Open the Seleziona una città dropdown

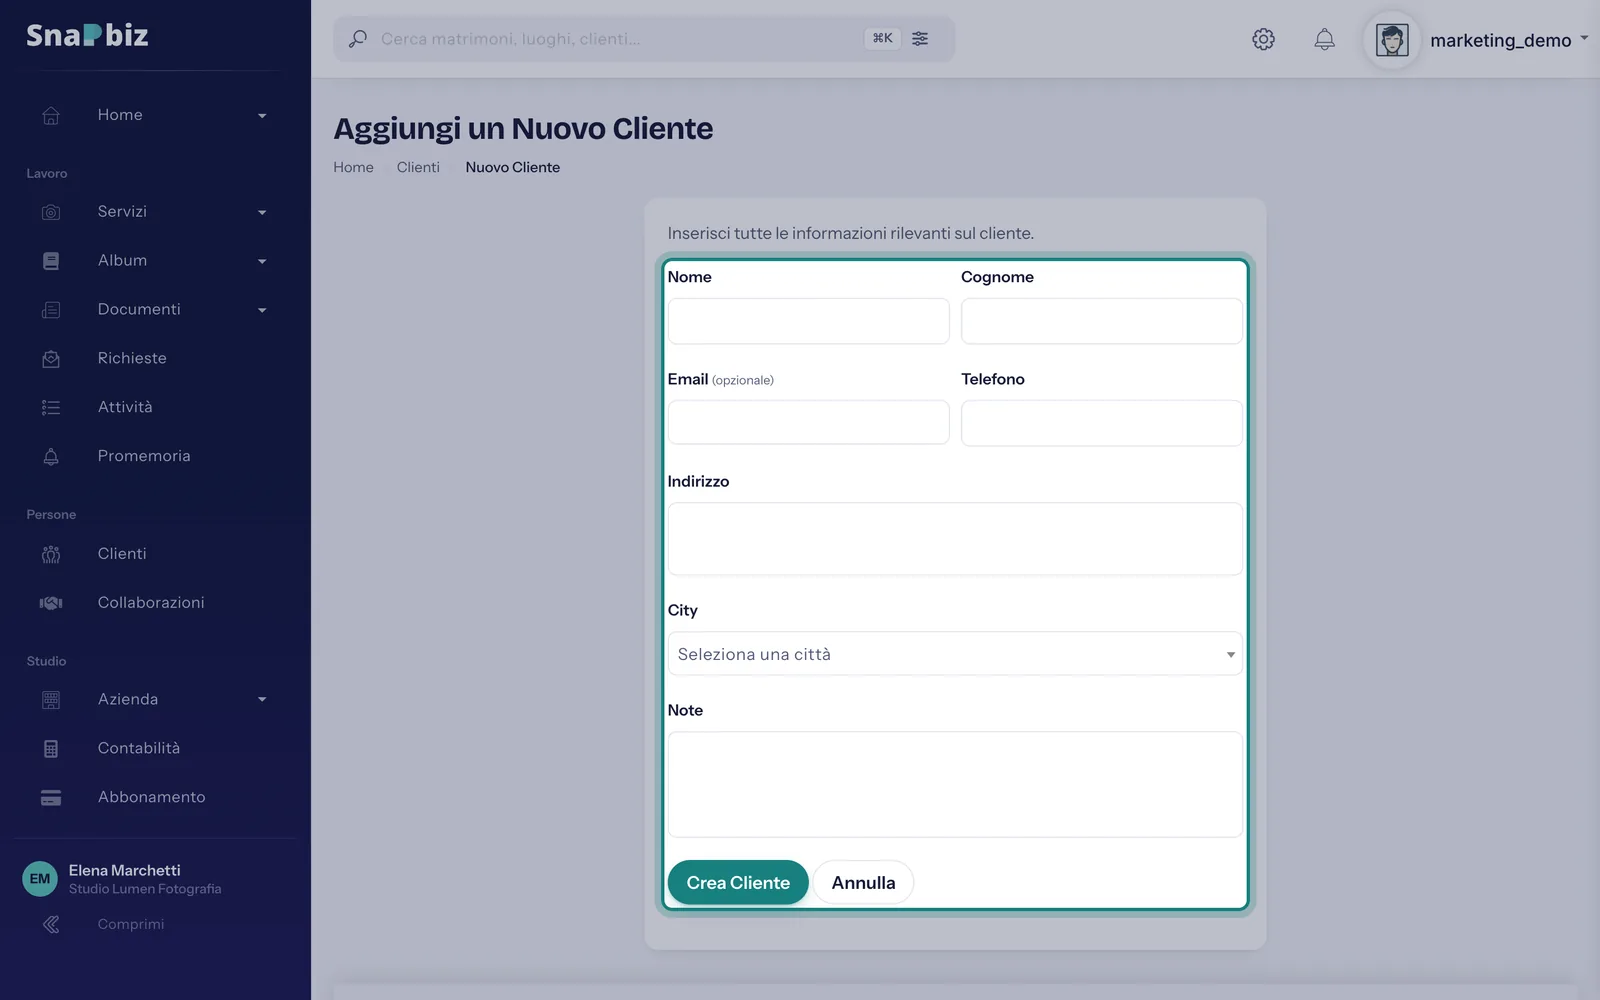(x=955, y=654)
